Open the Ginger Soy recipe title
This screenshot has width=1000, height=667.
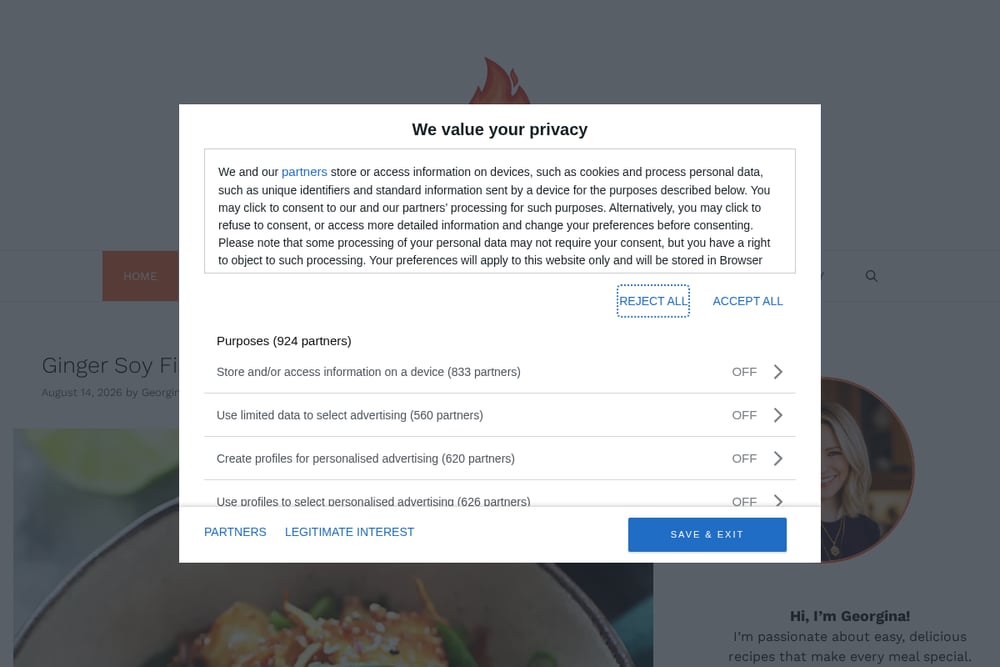110,365
